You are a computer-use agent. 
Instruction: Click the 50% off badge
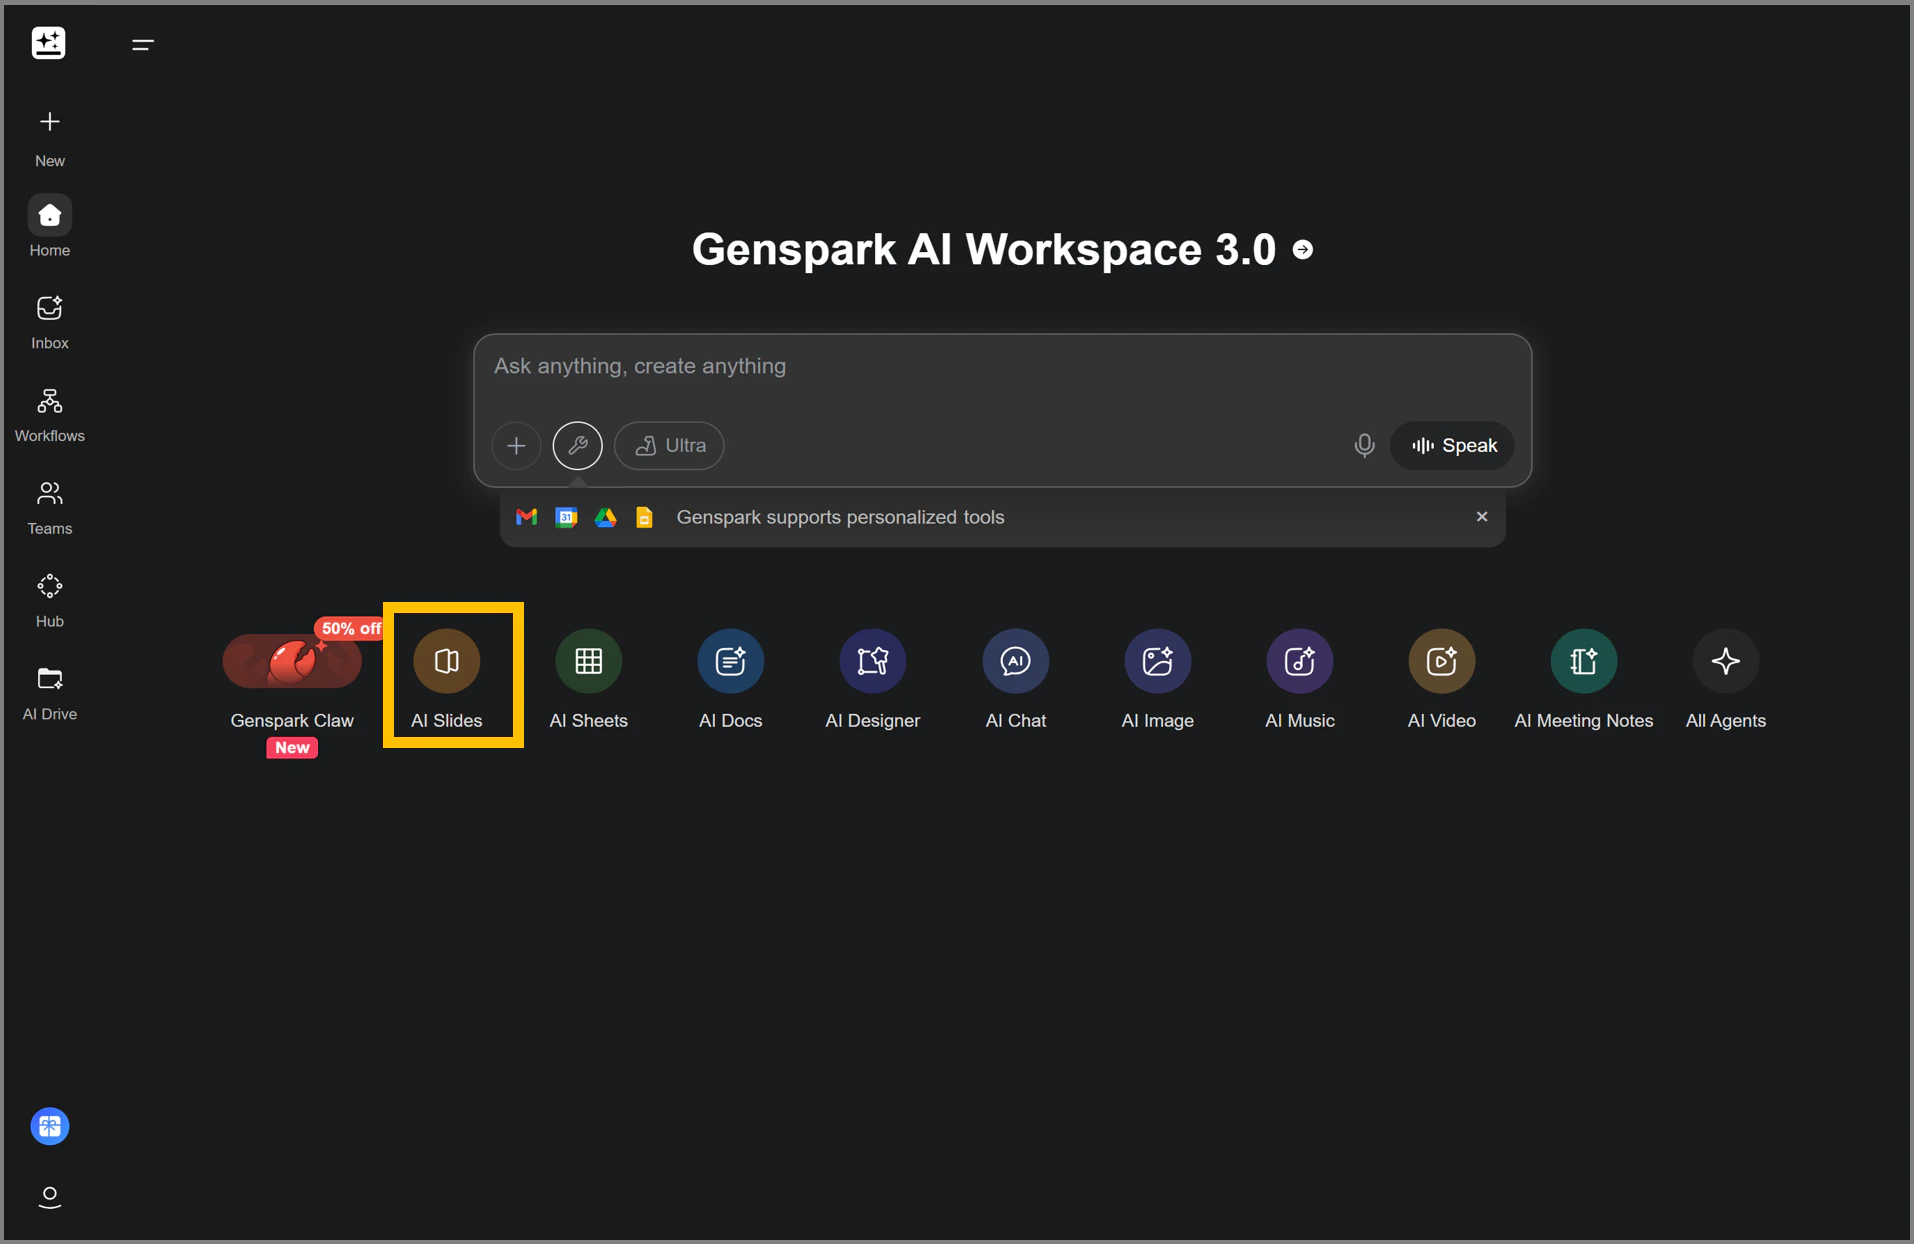(350, 628)
